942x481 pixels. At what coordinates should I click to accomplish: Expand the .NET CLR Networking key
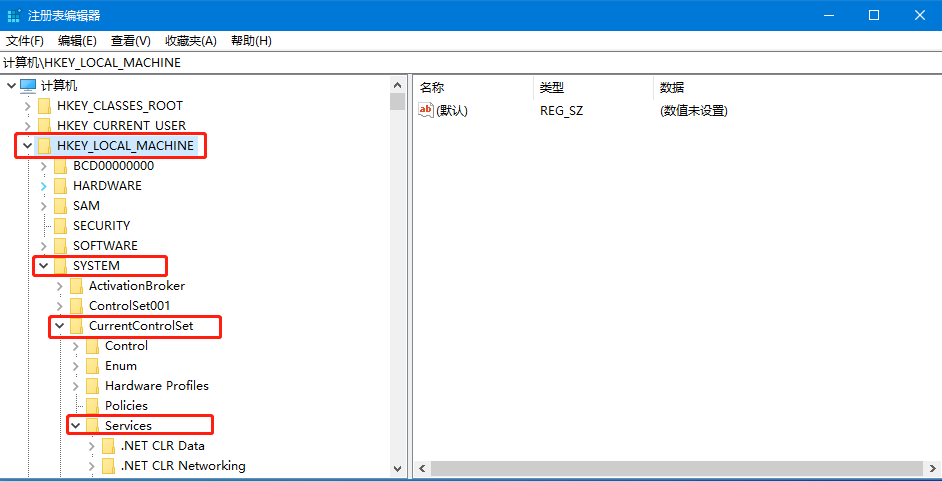pos(91,466)
